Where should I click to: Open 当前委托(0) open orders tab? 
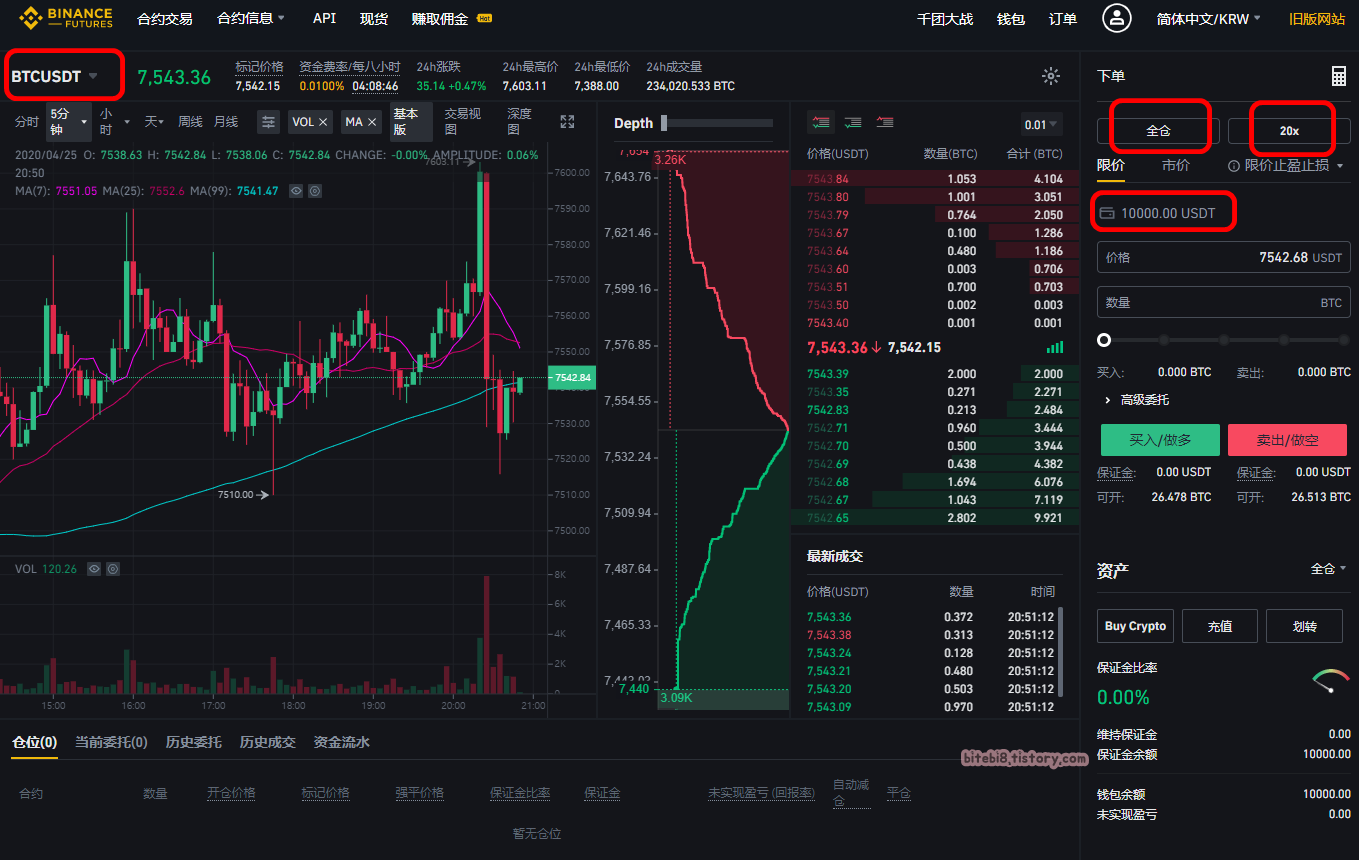(x=111, y=742)
